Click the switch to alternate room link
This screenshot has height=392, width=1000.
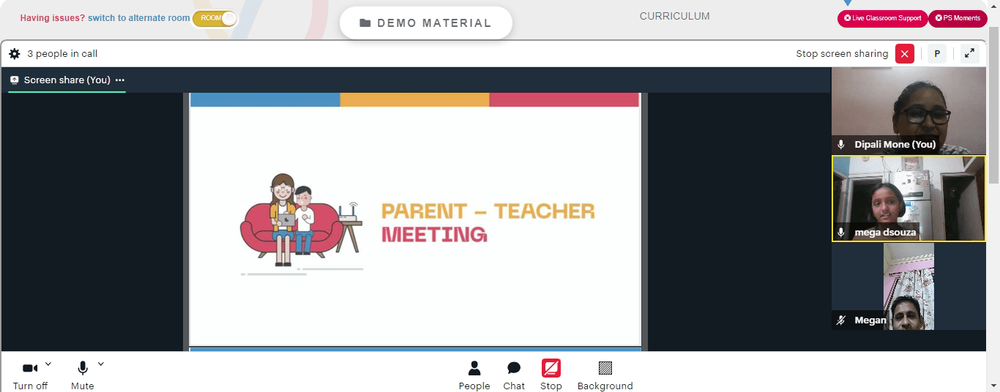point(138,18)
